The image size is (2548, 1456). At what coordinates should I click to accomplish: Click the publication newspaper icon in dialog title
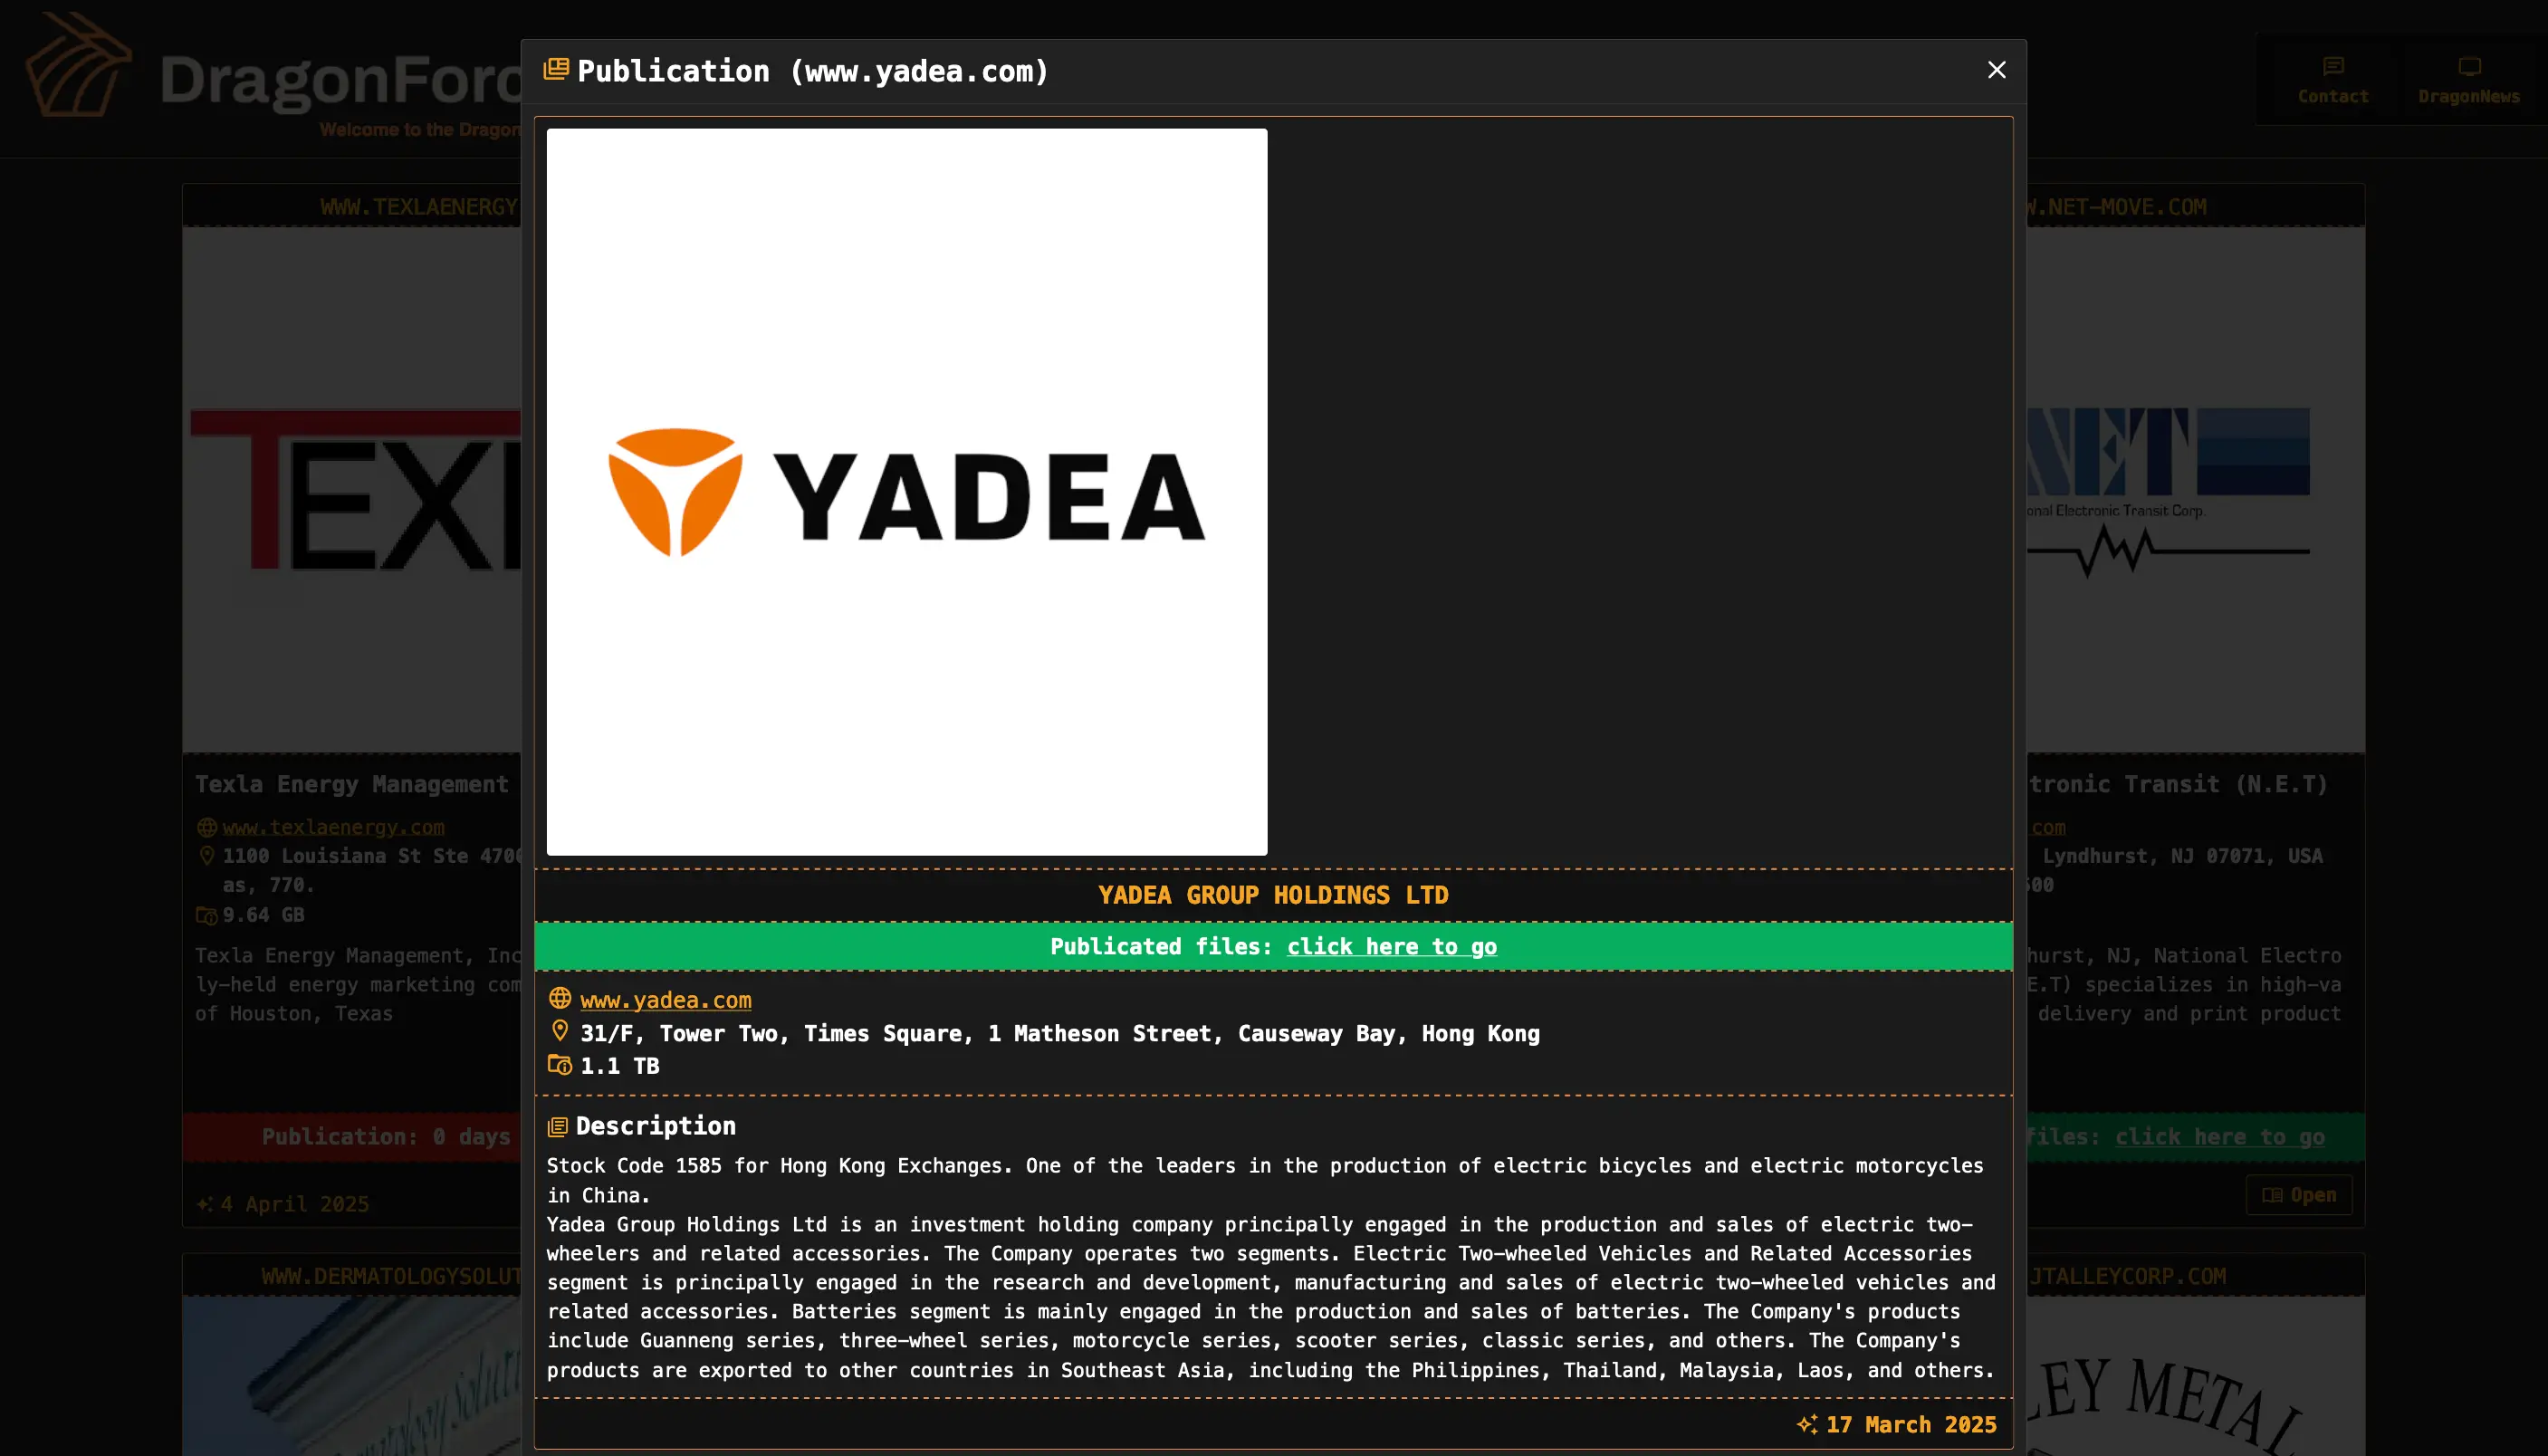(556, 69)
